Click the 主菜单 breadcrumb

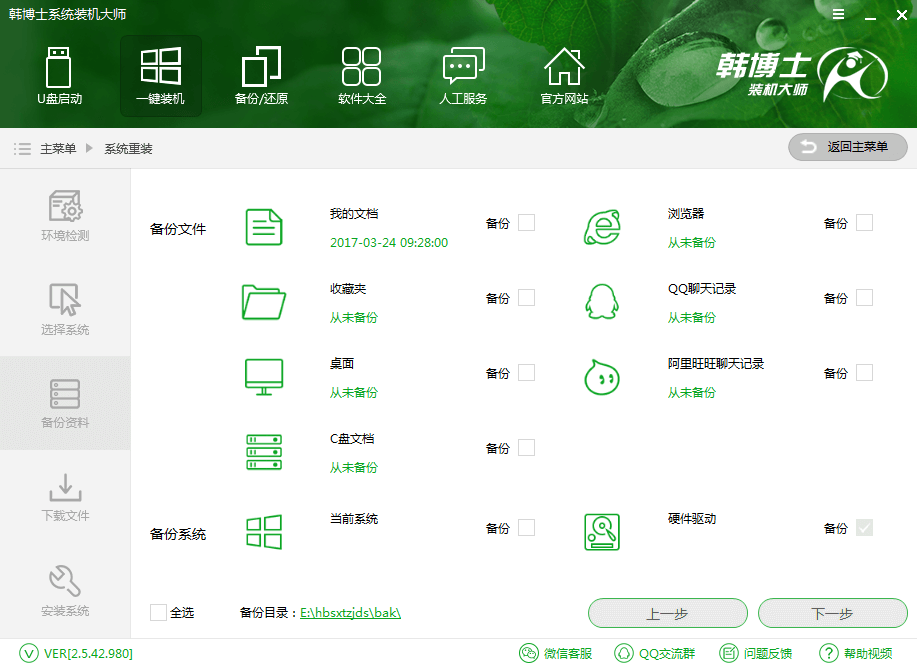(x=58, y=149)
